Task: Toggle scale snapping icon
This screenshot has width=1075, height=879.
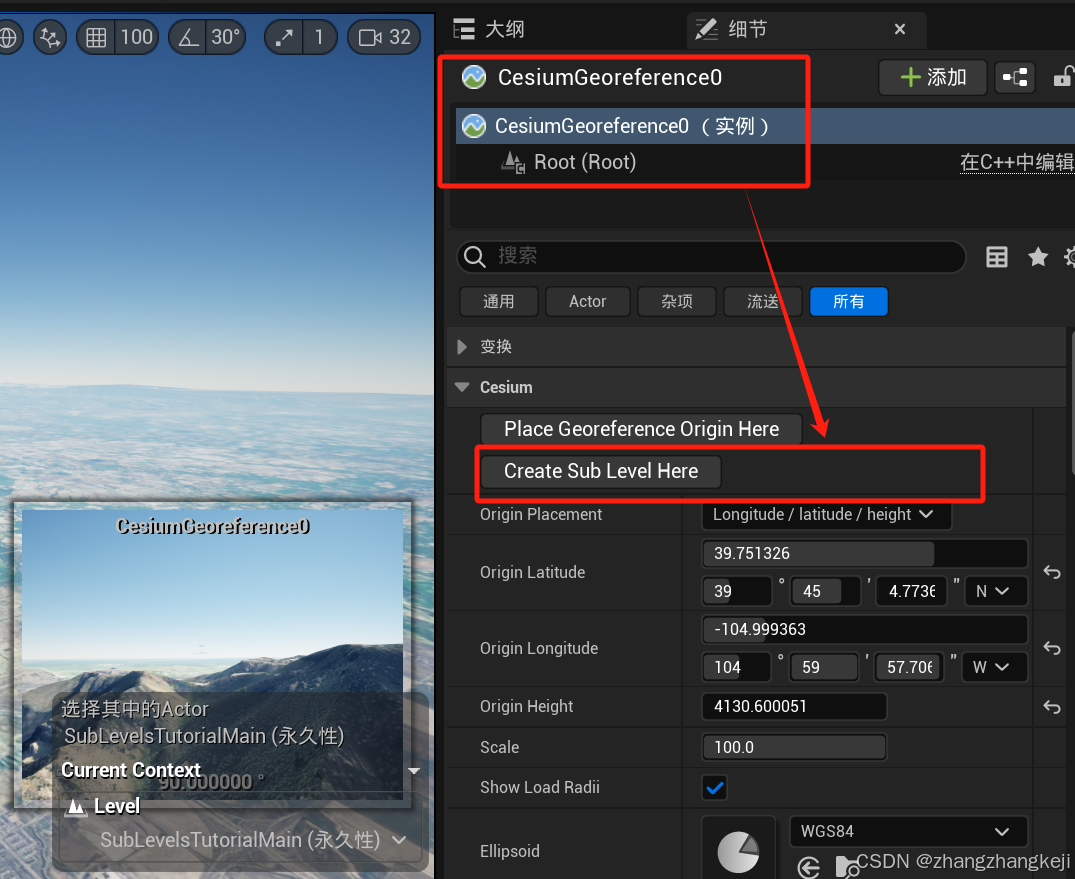Action: (283, 37)
